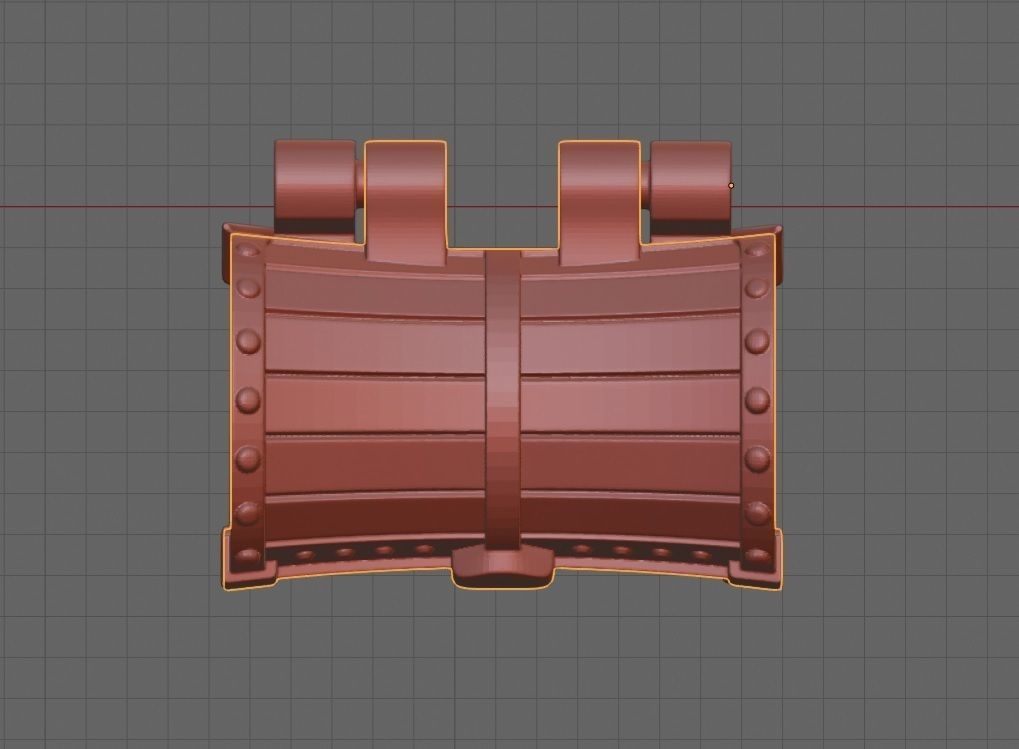1019x749 pixels.
Task: Click the bottom center latch piece
Action: (503, 568)
